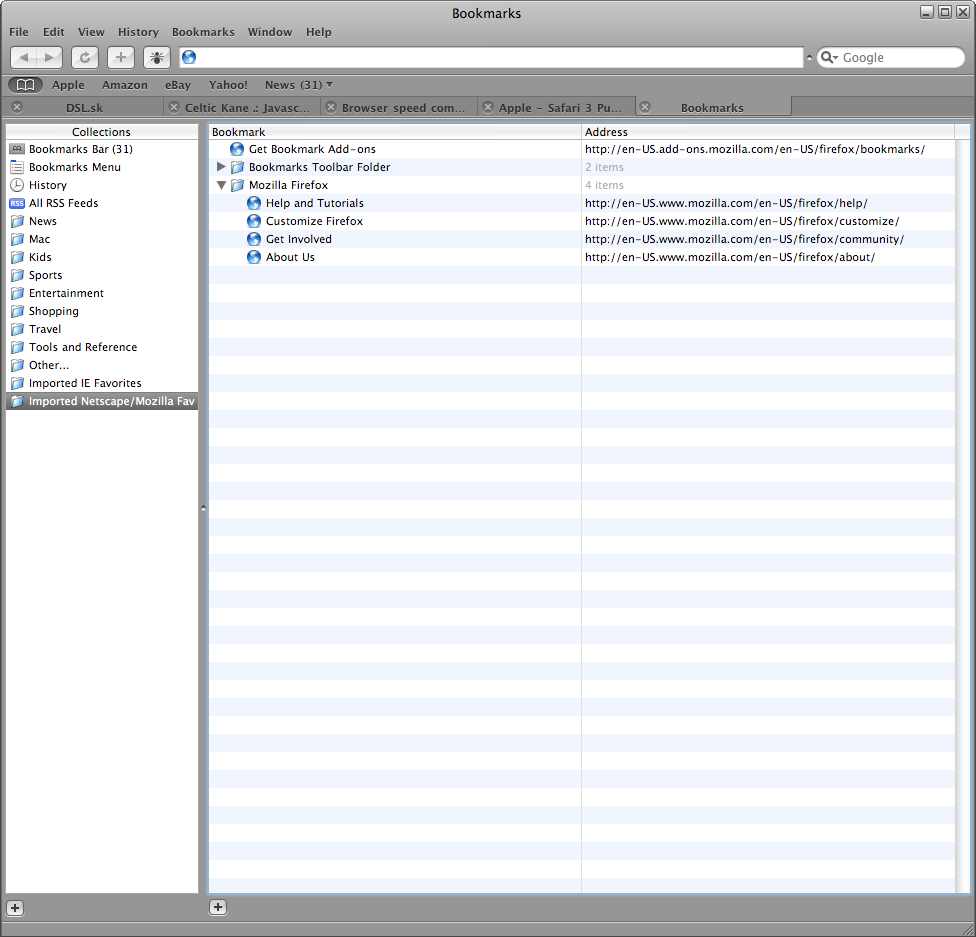Image resolution: width=976 pixels, height=937 pixels.
Task: Click the clock icon beside History
Action: tap(17, 185)
